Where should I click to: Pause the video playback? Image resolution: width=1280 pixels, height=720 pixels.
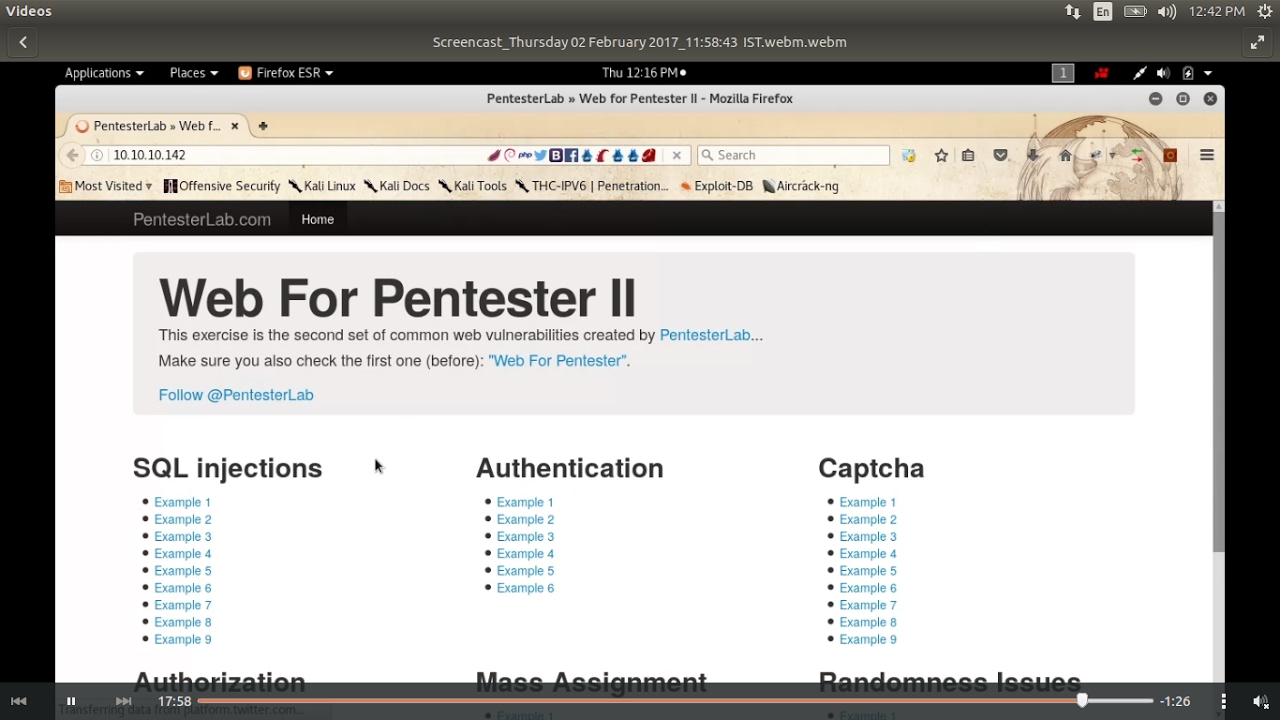pos(71,702)
